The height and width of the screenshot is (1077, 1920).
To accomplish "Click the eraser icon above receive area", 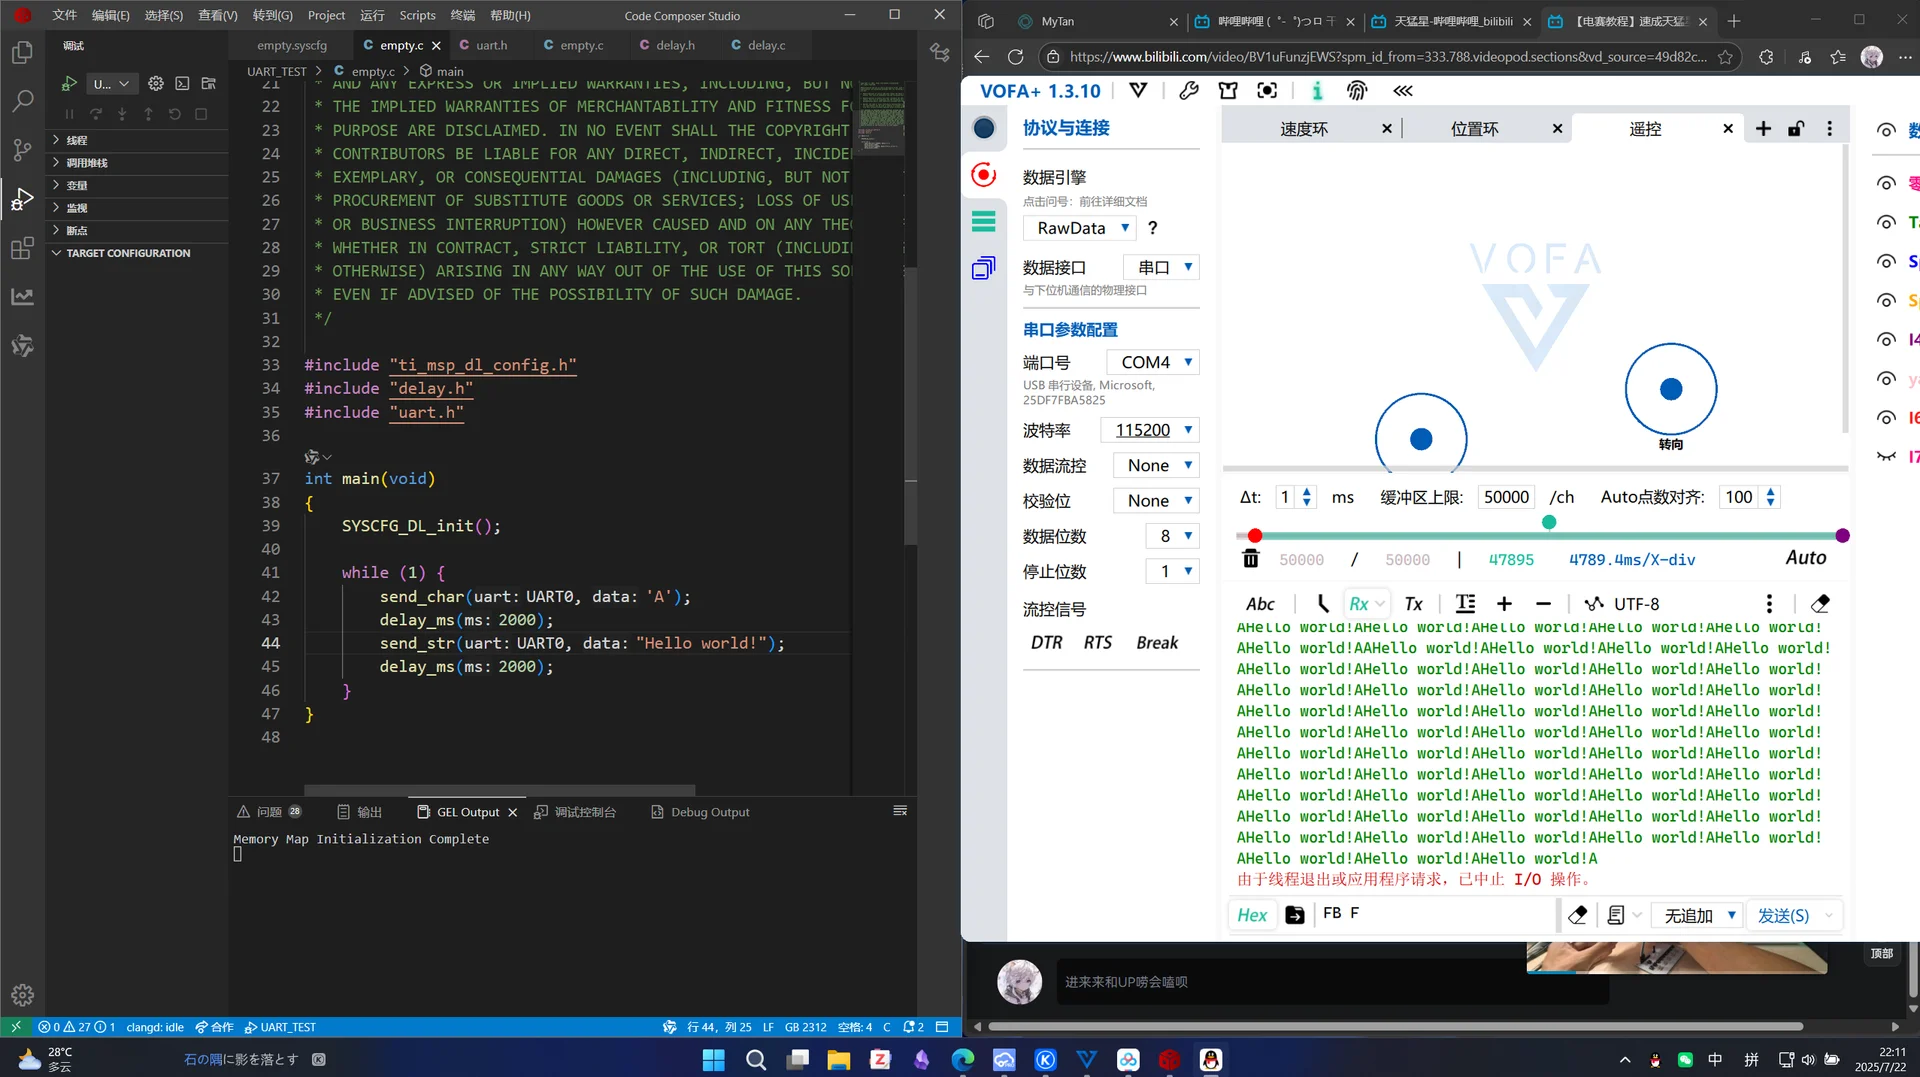I will (x=1820, y=604).
